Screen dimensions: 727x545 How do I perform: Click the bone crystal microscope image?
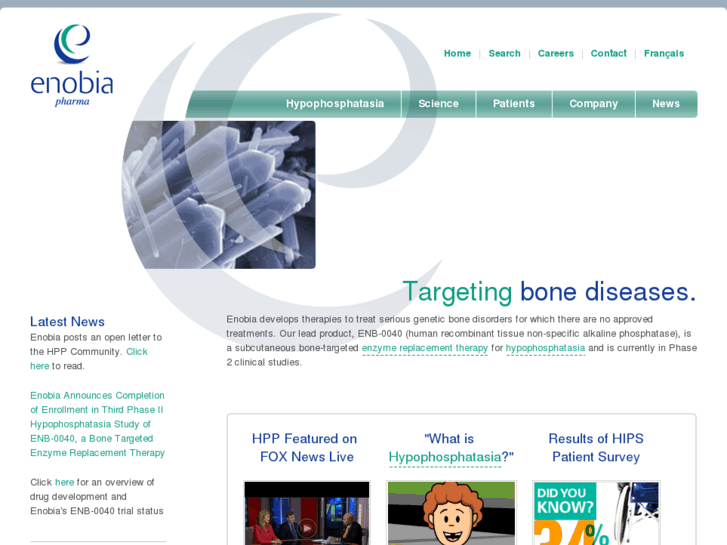tap(219, 195)
